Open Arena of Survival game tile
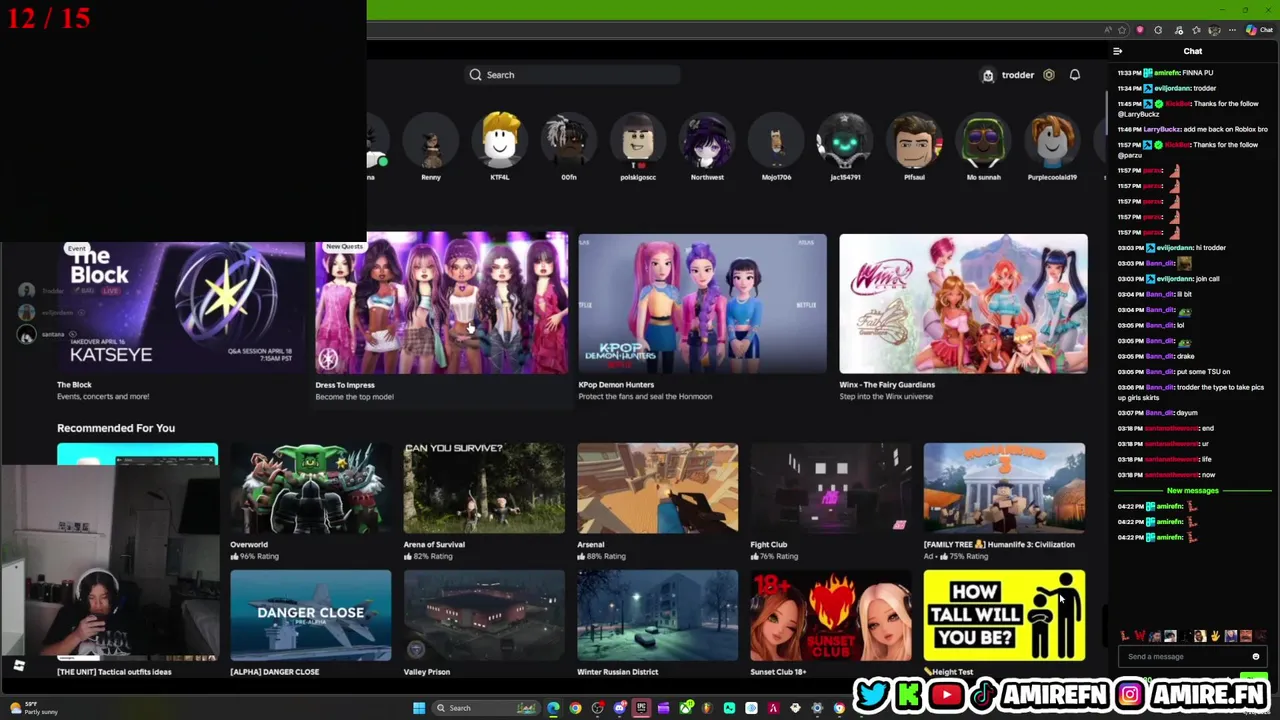1280x720 pixels. click(x=484, y=489)
